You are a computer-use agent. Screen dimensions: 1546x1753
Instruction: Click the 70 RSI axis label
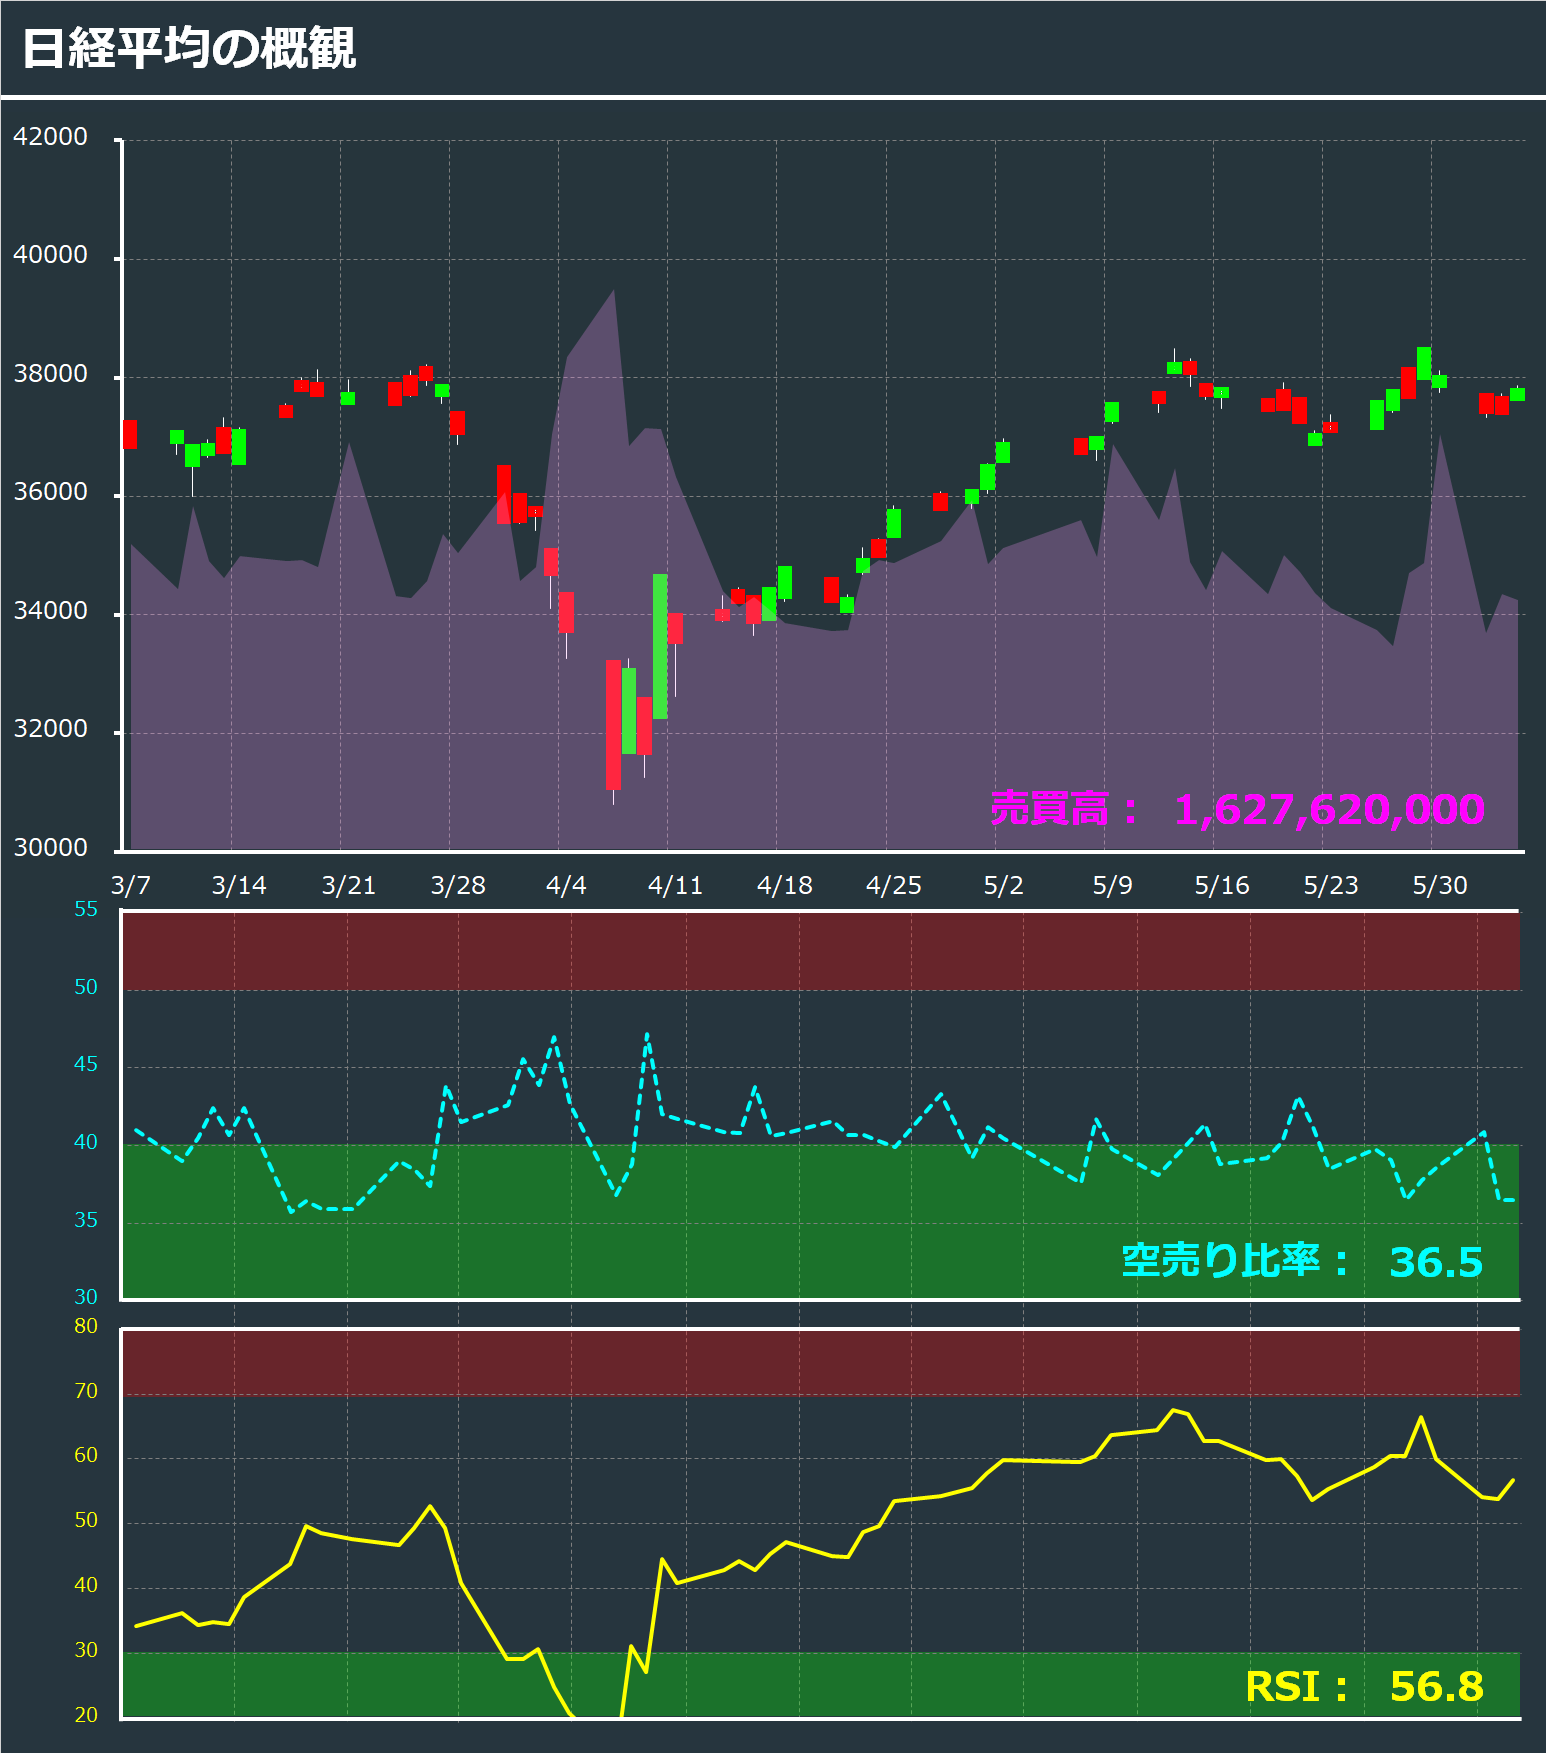[86, 1391]
